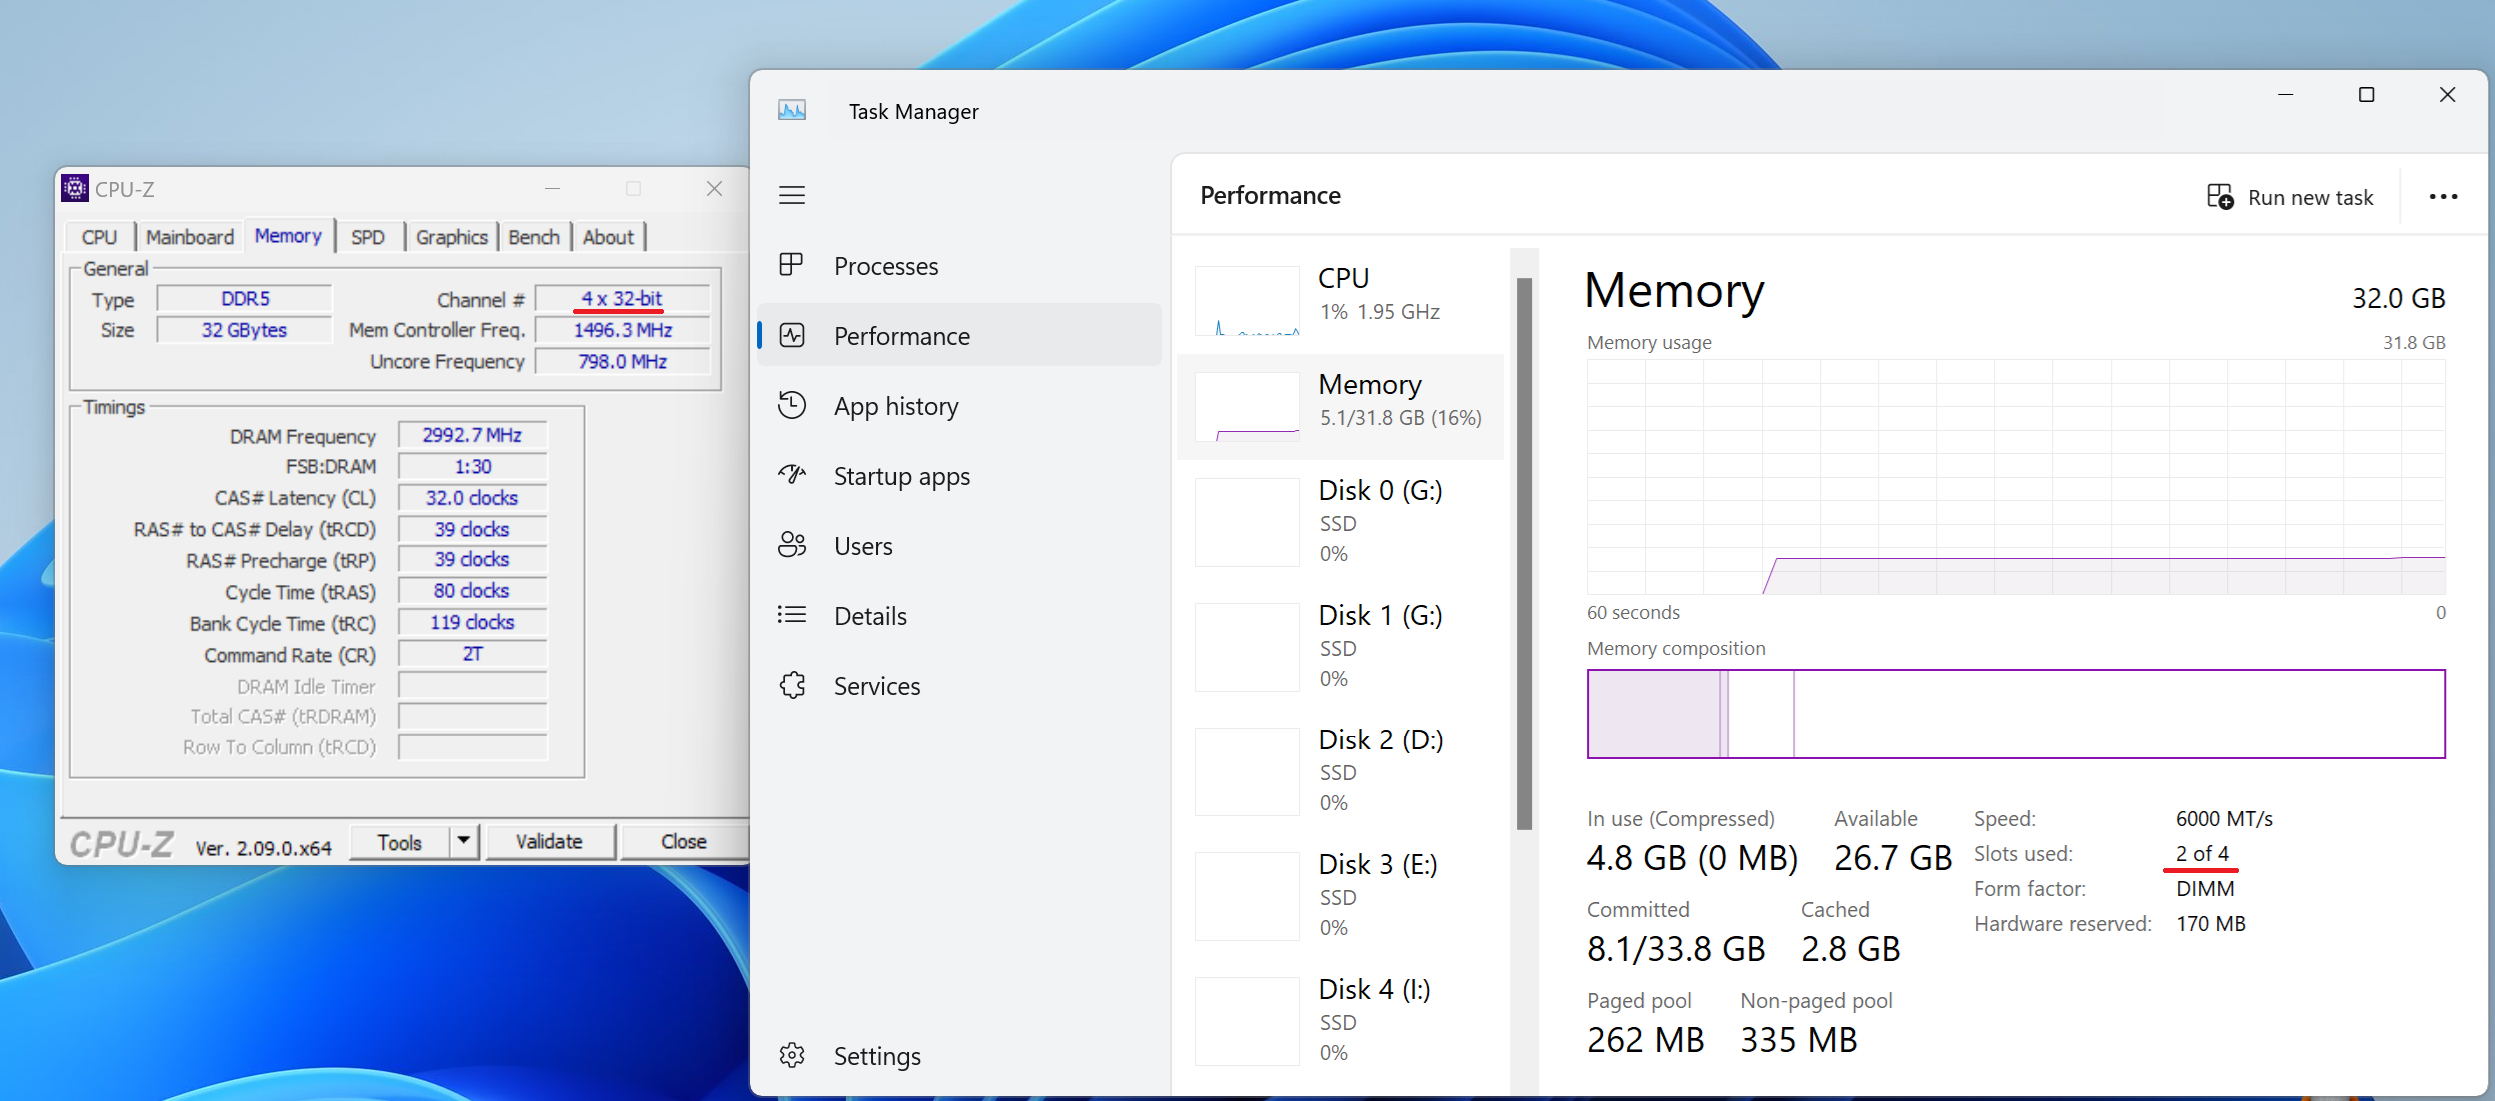Switch to Users page
The width and height of the screenshot is (2495, 1101).
(959, 546)
